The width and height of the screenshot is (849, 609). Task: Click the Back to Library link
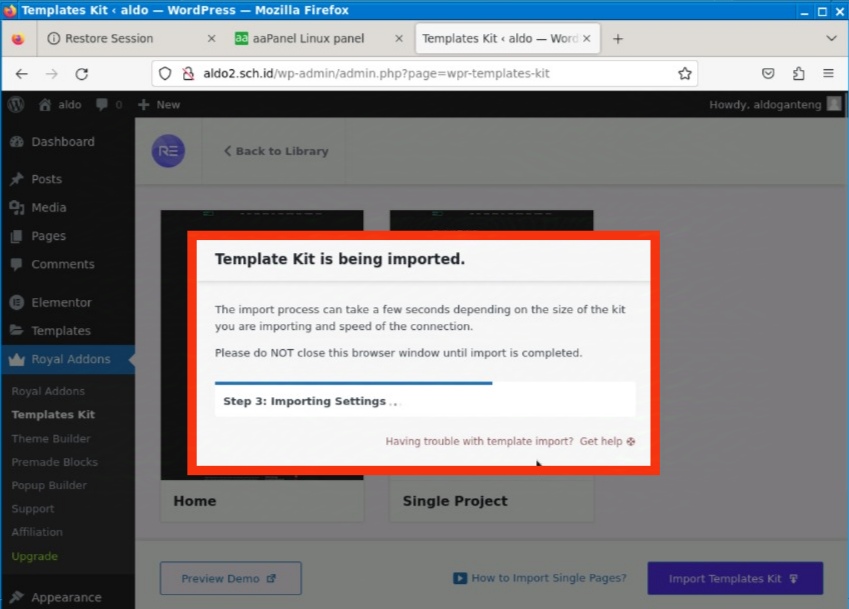(x=276, y=151)
